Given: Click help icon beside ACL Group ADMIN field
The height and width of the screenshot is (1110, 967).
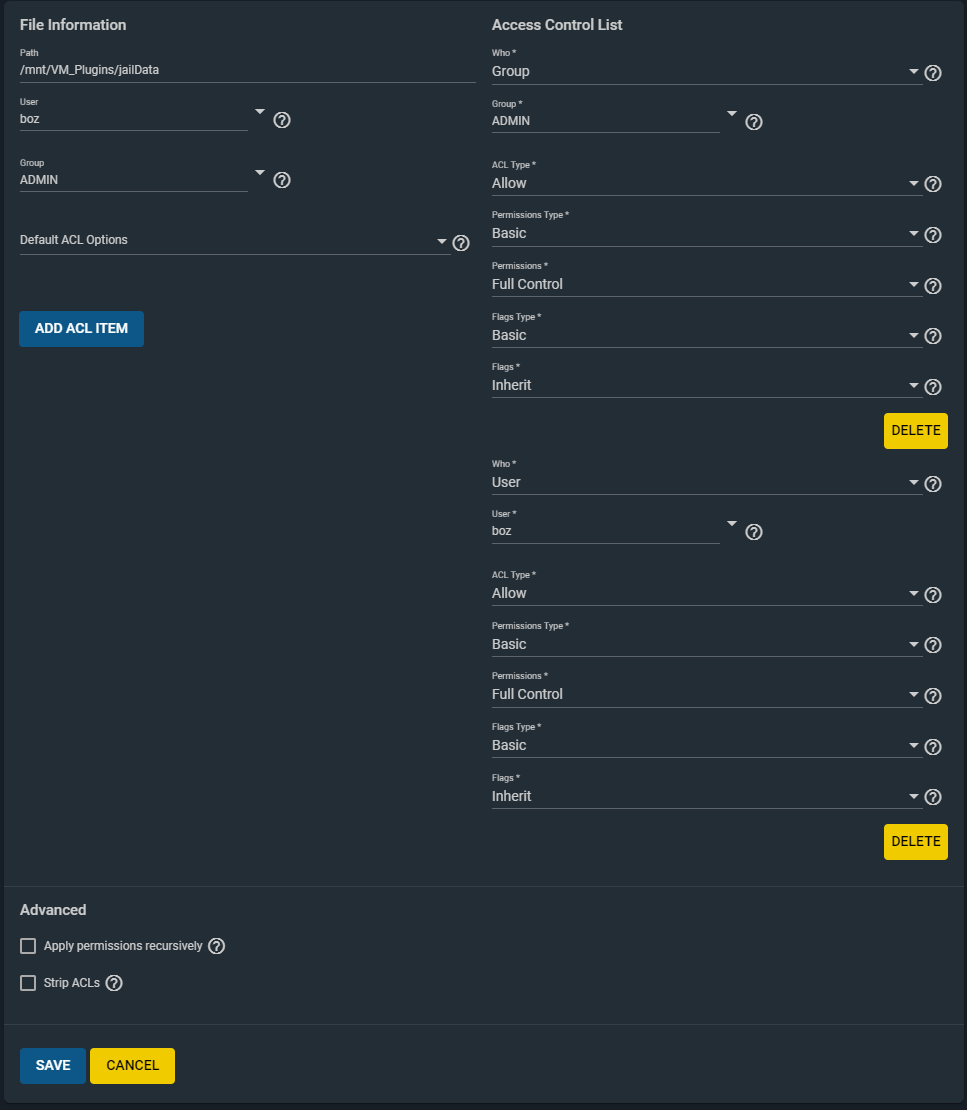Looking at the screenshot, I should (x=754, y=122).
